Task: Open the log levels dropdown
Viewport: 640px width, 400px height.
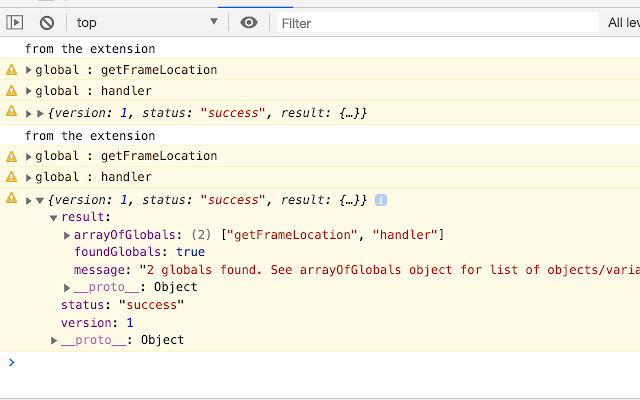Action: coord(622,22)
